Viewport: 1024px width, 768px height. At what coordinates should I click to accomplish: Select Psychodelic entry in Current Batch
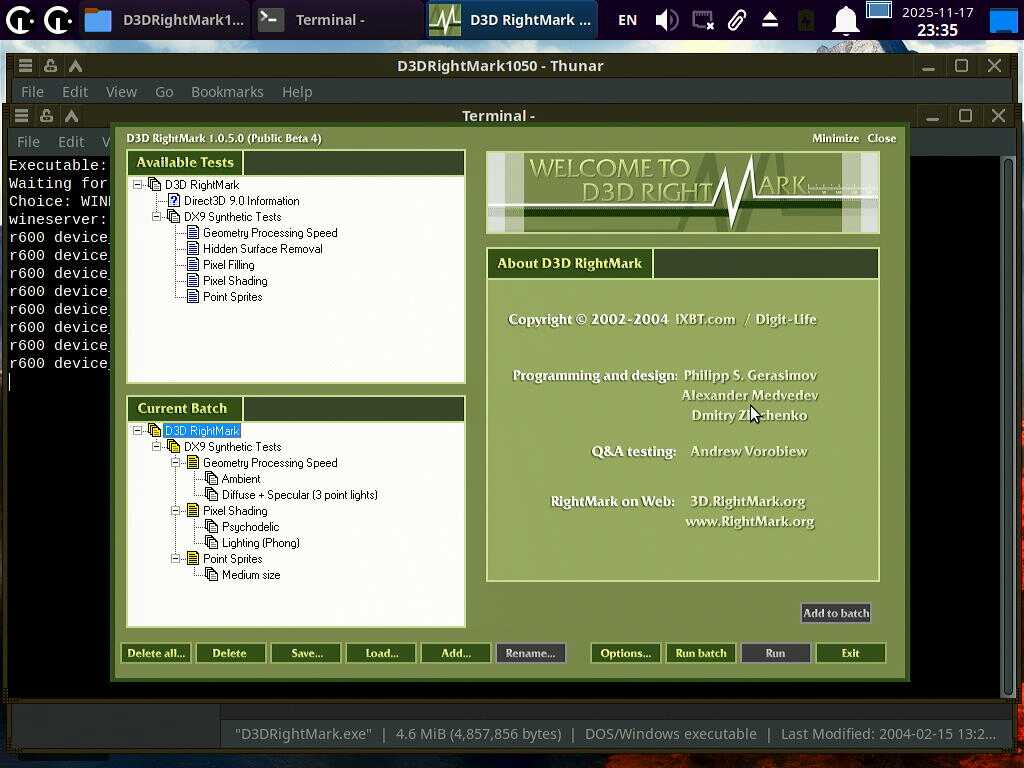tap(250, 526)
